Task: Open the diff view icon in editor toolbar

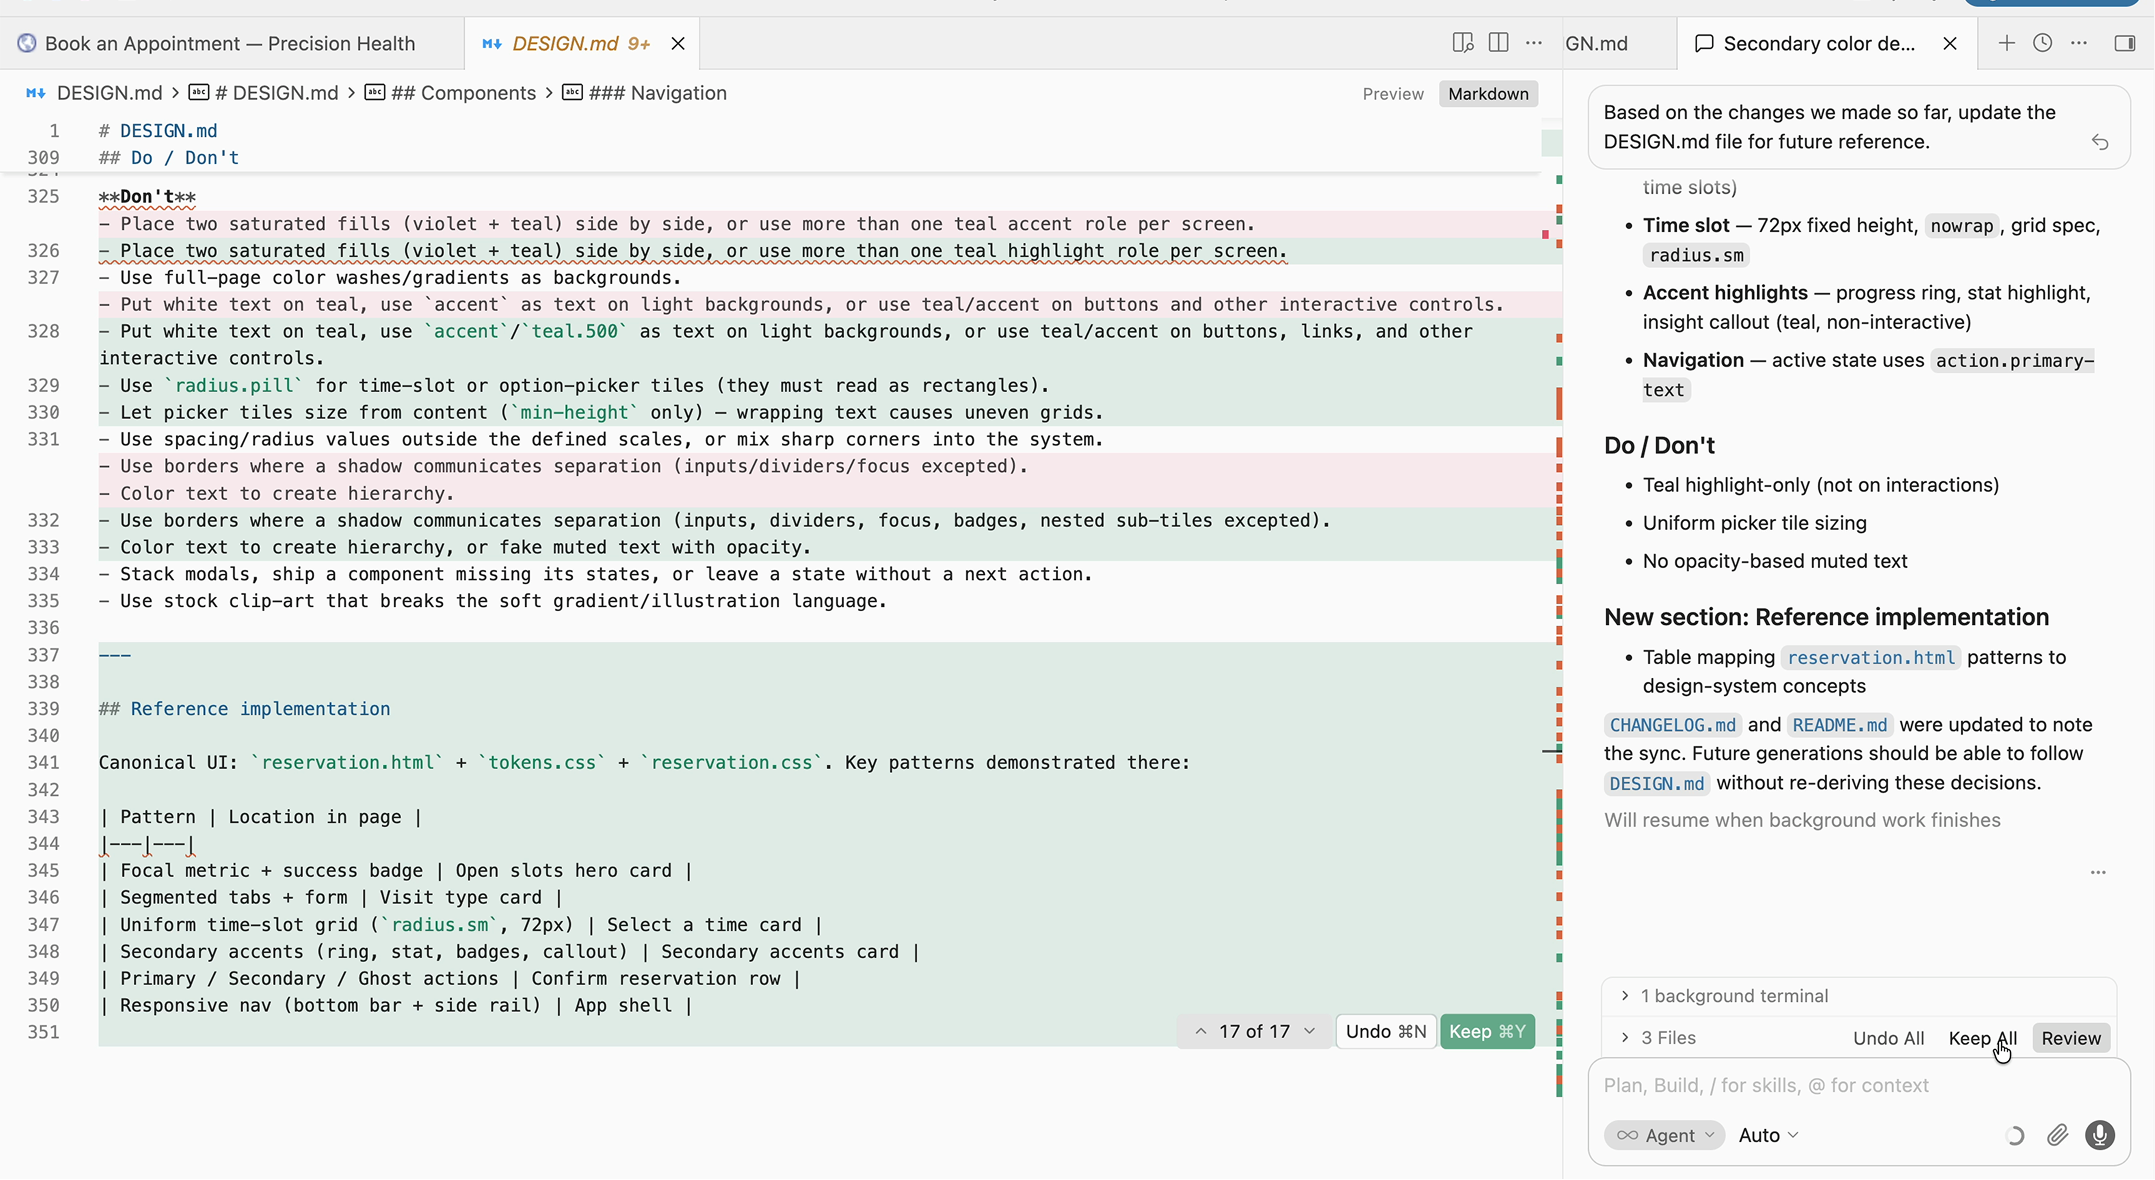Action: pyautogui.click(x=1462, y=43)
